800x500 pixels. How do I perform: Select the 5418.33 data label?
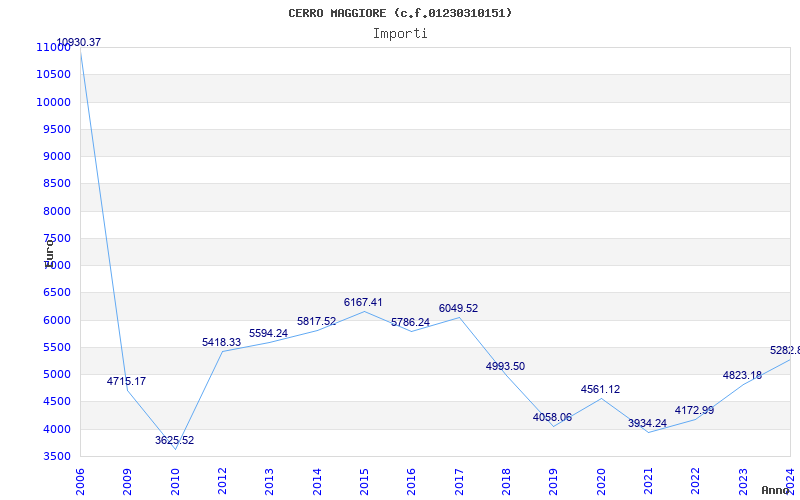[221, 342]
